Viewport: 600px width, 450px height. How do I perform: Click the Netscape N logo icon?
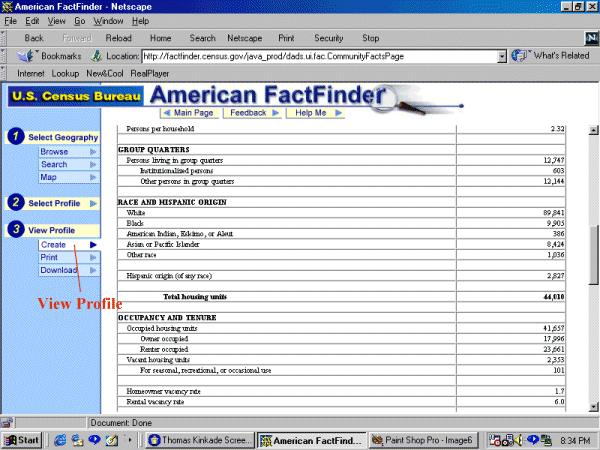click(x=589, y=38)
